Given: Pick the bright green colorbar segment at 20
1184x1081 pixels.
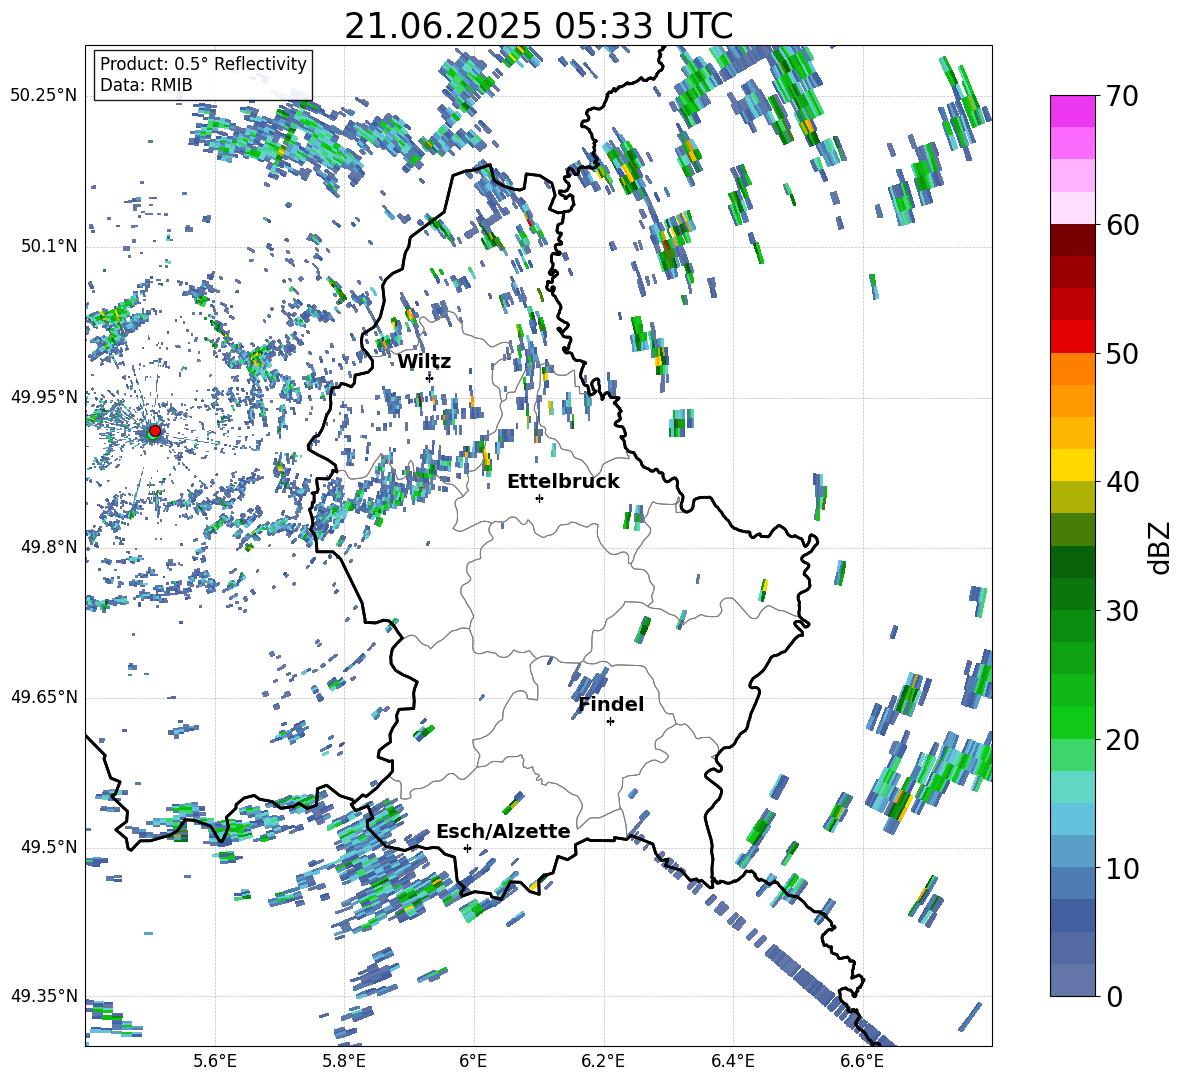Looking at the screenshot, I should (1073, 722).
